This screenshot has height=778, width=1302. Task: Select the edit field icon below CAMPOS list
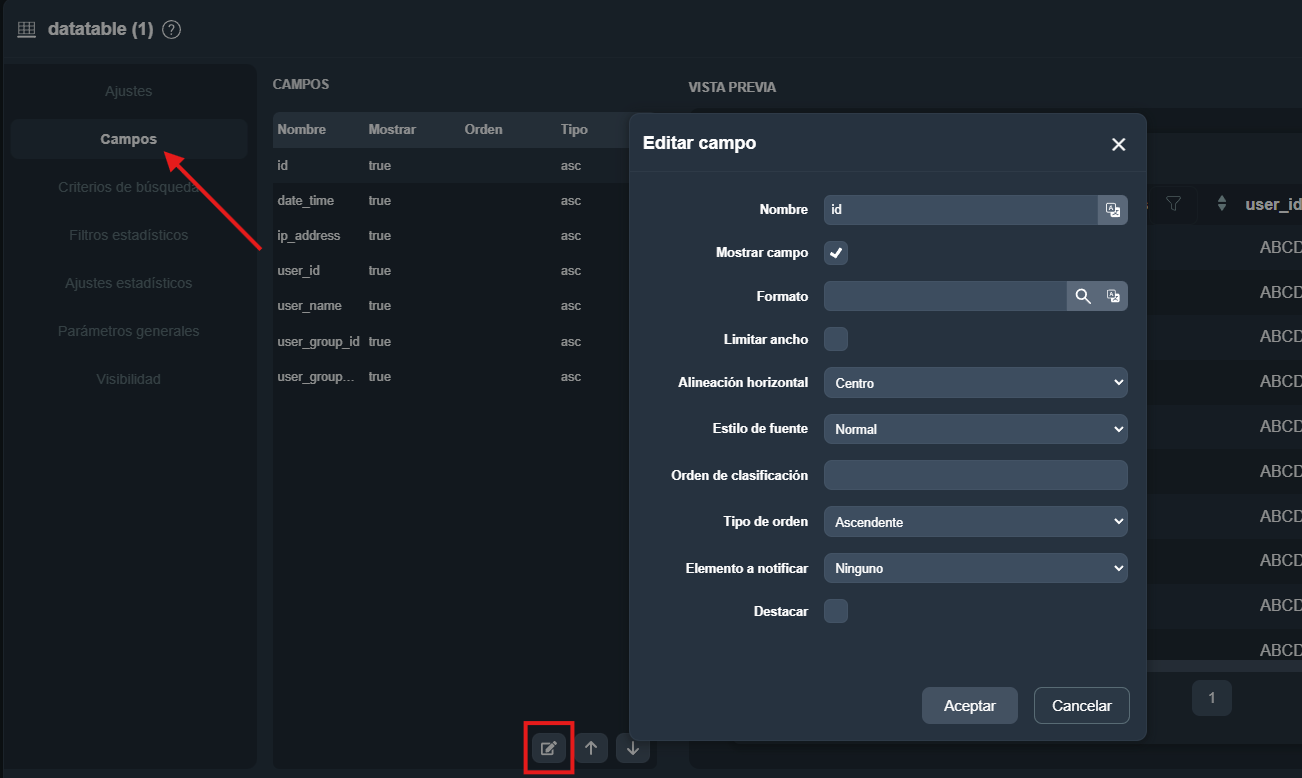tap(548, 747)
